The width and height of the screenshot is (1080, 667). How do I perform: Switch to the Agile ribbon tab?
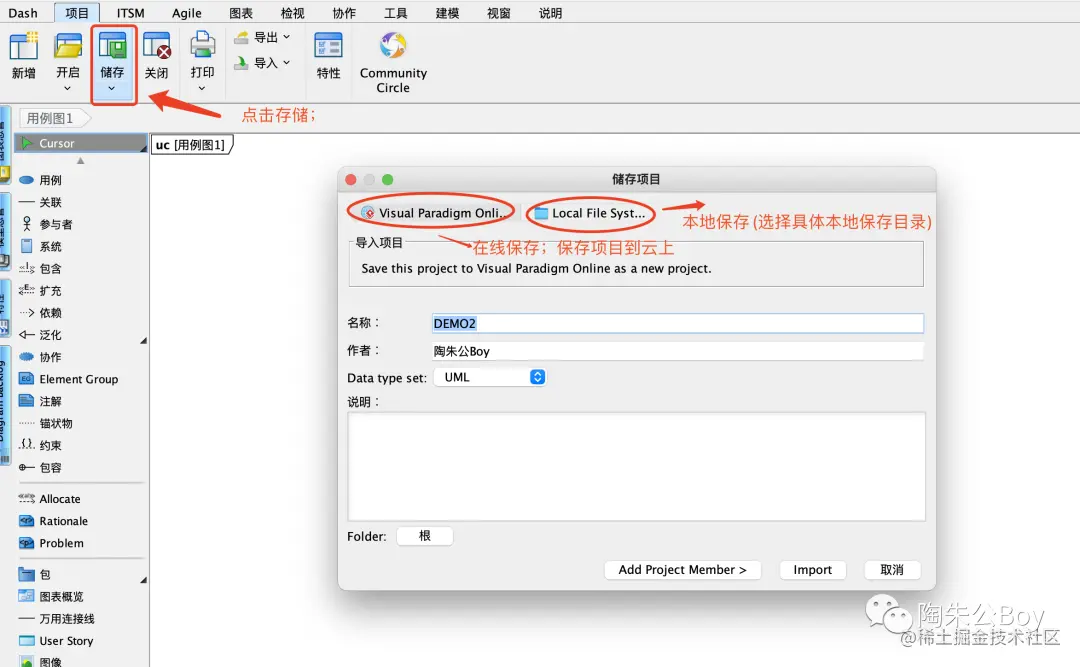tap(187, 13)
